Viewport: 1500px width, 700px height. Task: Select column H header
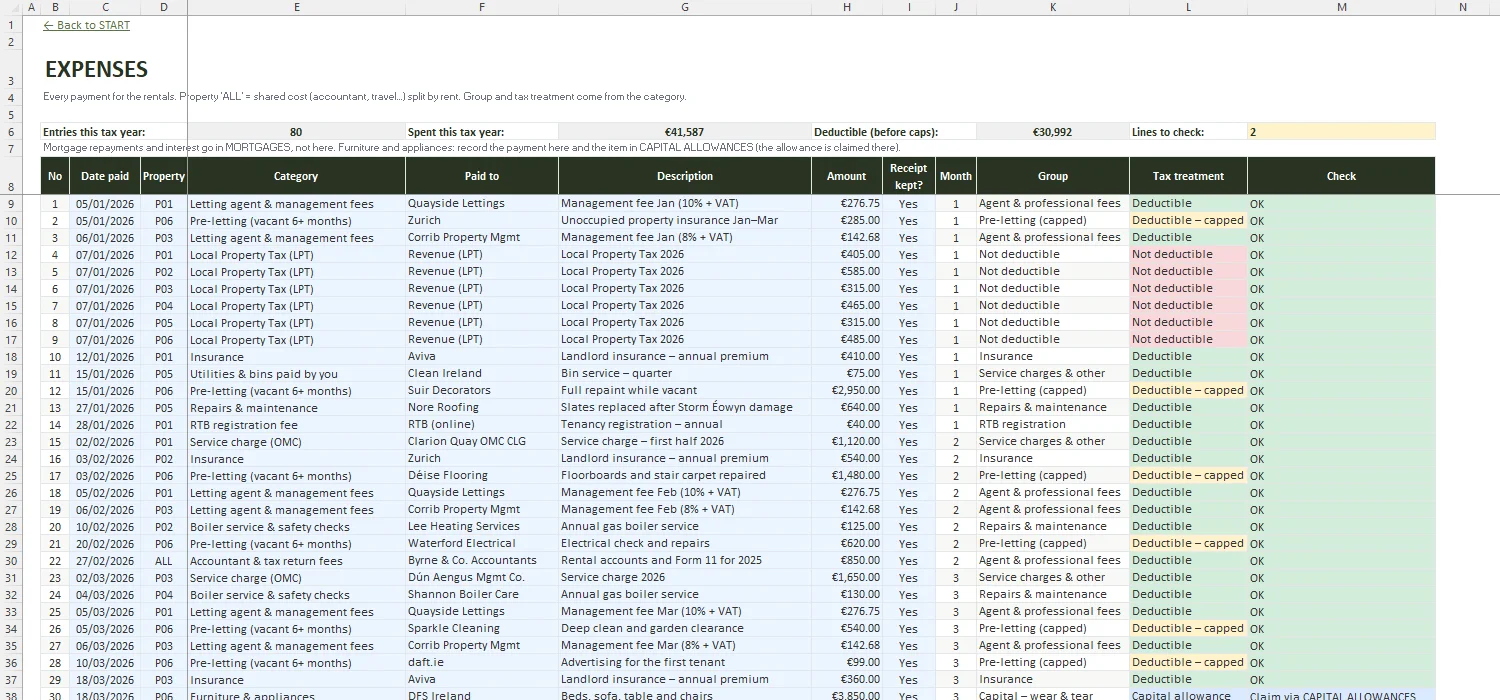(846, 7)
